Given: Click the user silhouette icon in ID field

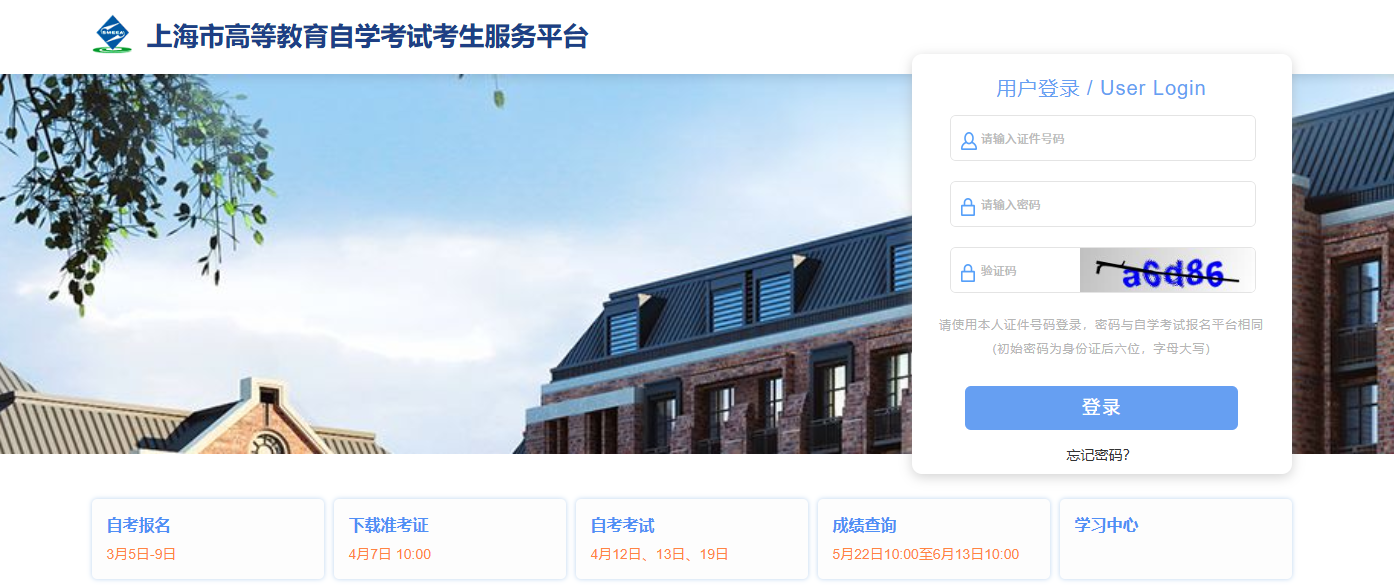Looking at the screenshot, I should [968, 141].
